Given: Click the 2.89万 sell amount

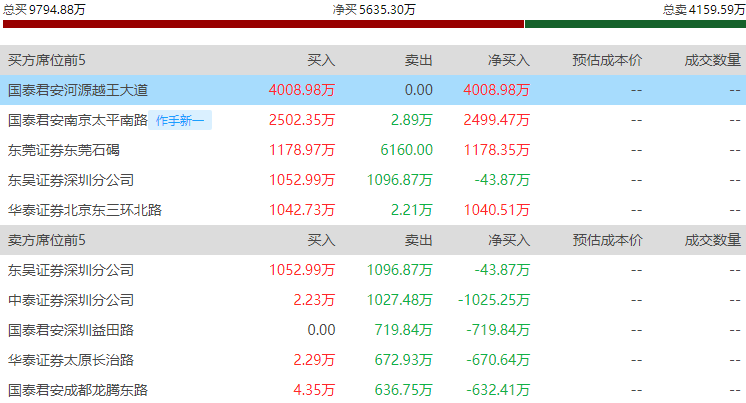Looking at the screenshot, I should point(412,120).
